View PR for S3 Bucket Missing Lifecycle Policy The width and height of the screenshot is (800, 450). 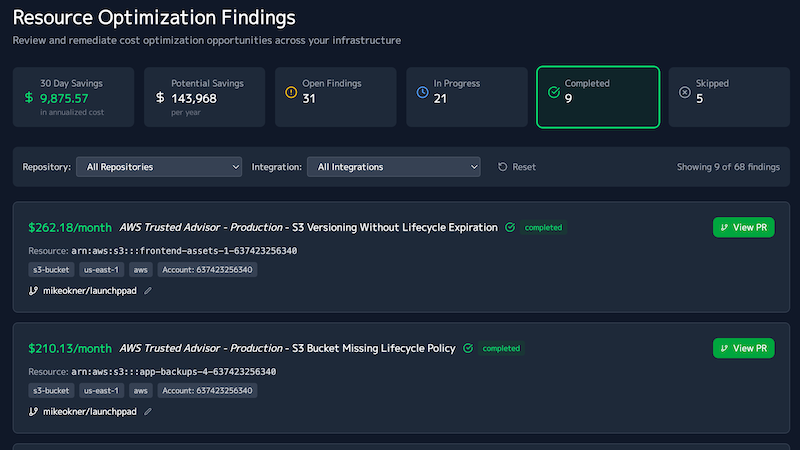tap(744, 348)
